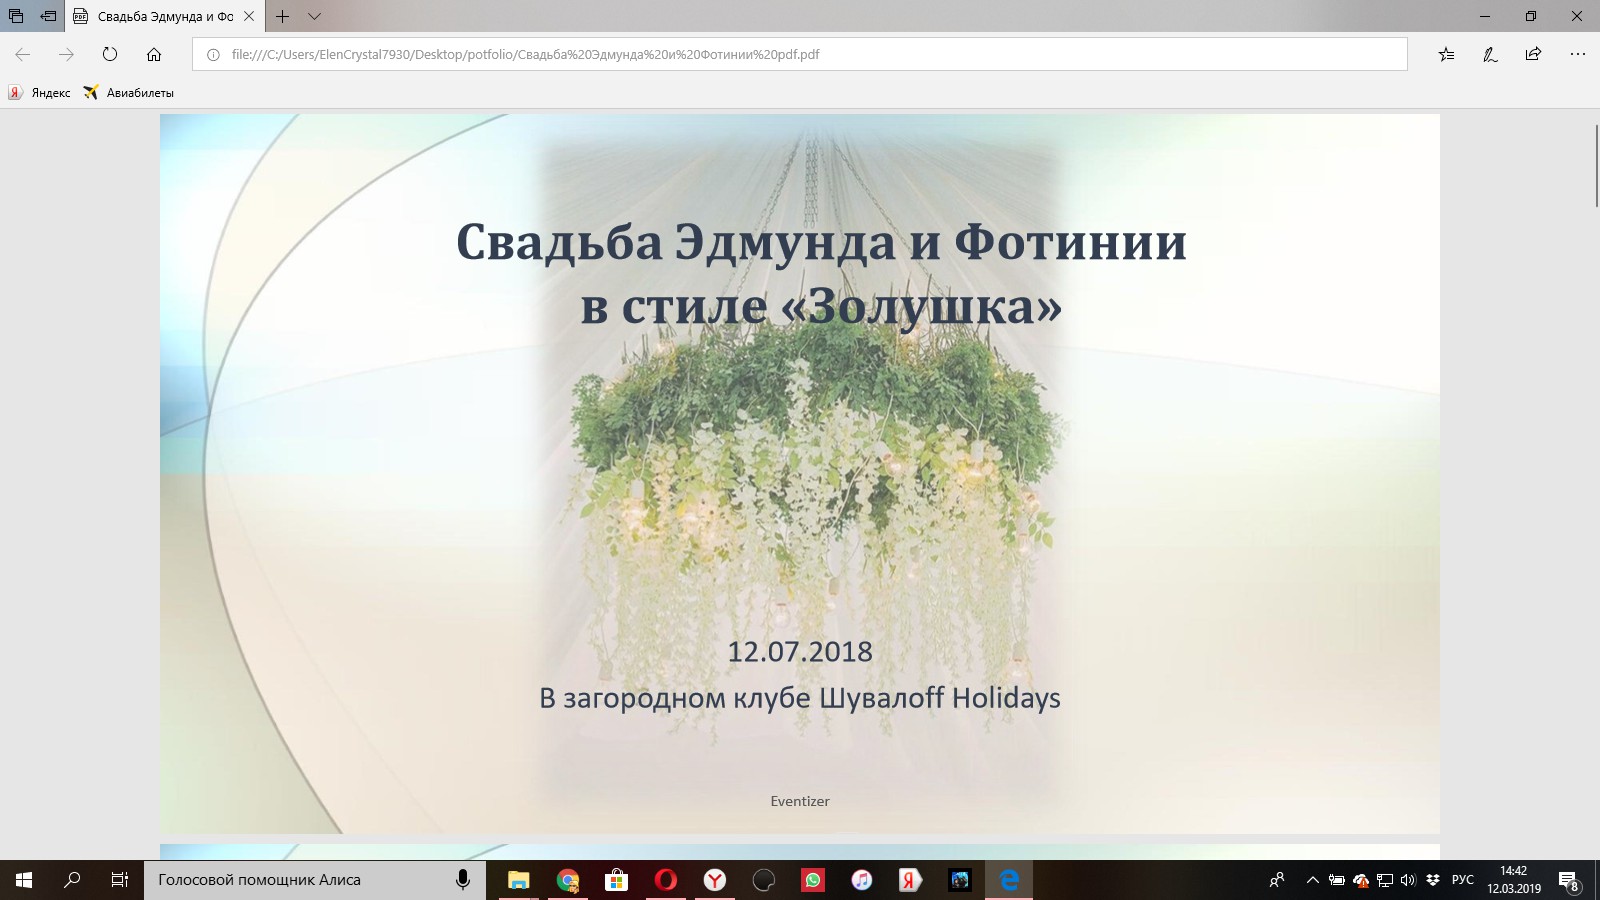Screen dimensions: 1600x900
Task: Click the Eventizer text on the slide
Action: (x=800, y=801)
